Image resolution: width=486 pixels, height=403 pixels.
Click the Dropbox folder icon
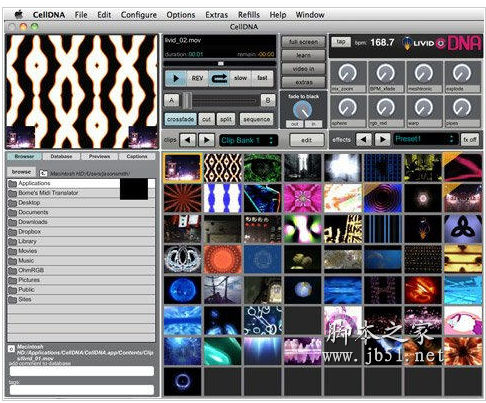tap(12, 232)
